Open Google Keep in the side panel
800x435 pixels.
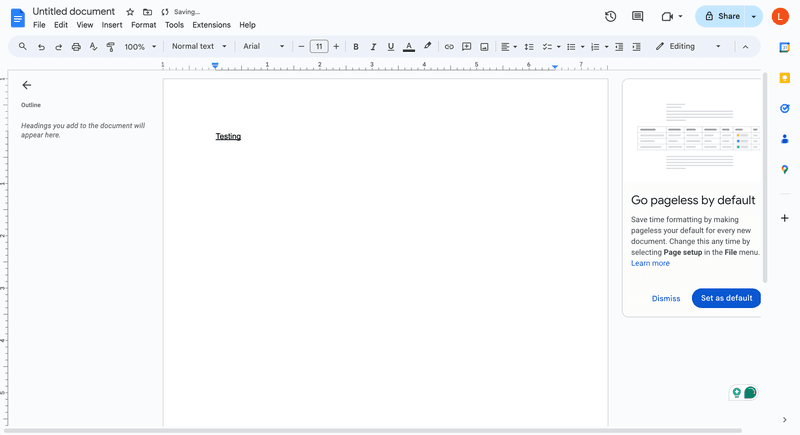tap(785, 78)
